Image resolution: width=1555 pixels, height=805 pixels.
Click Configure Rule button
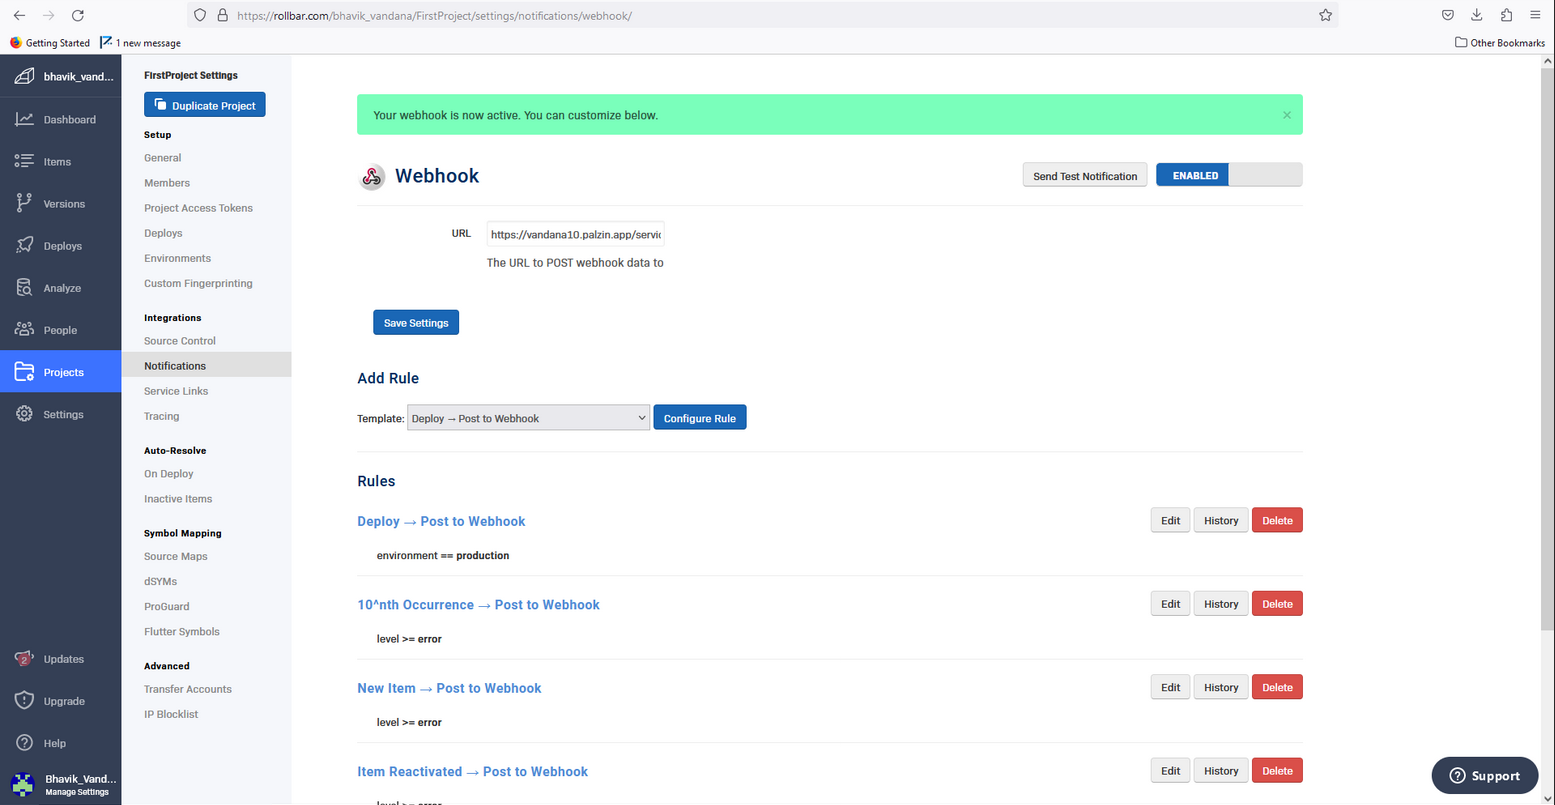pyautogui.click(x=700, y=418)
